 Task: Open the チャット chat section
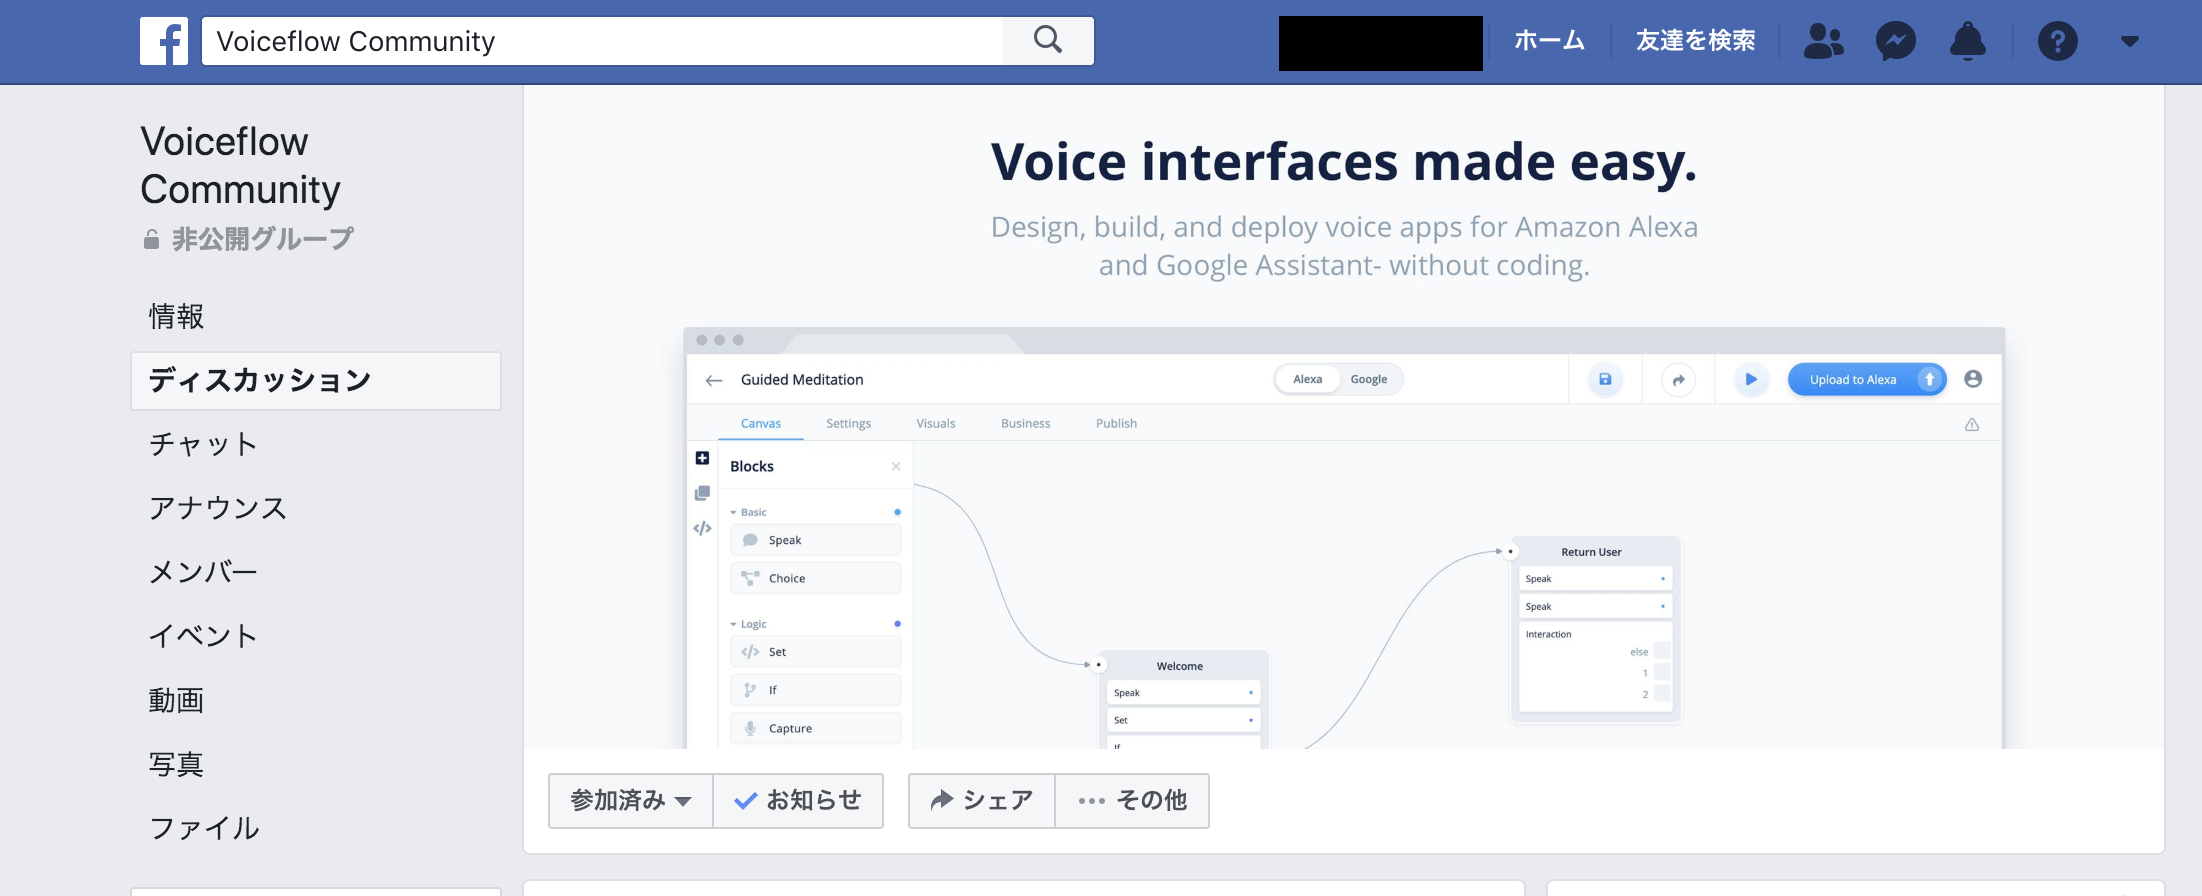pos(203,444)
